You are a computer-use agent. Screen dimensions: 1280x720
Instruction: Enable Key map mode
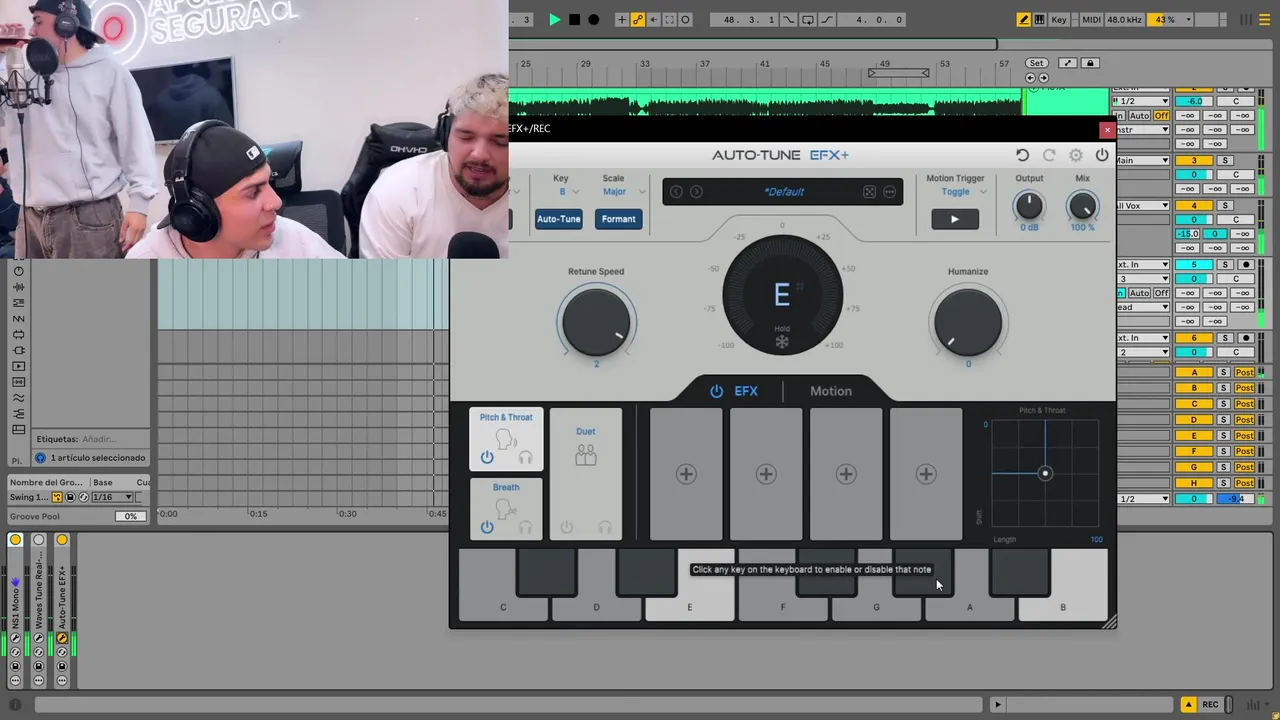coord(1060,19)
